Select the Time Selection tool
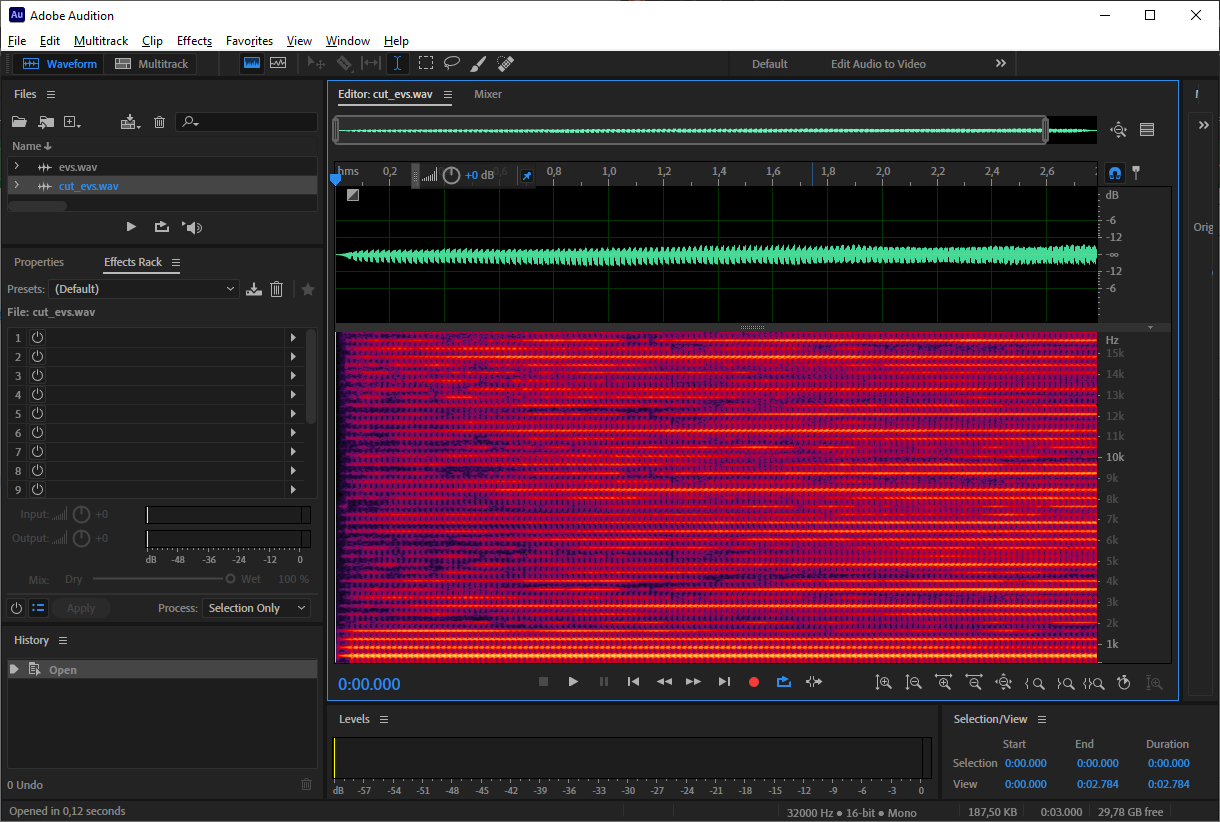 click(x=397, y=63)
